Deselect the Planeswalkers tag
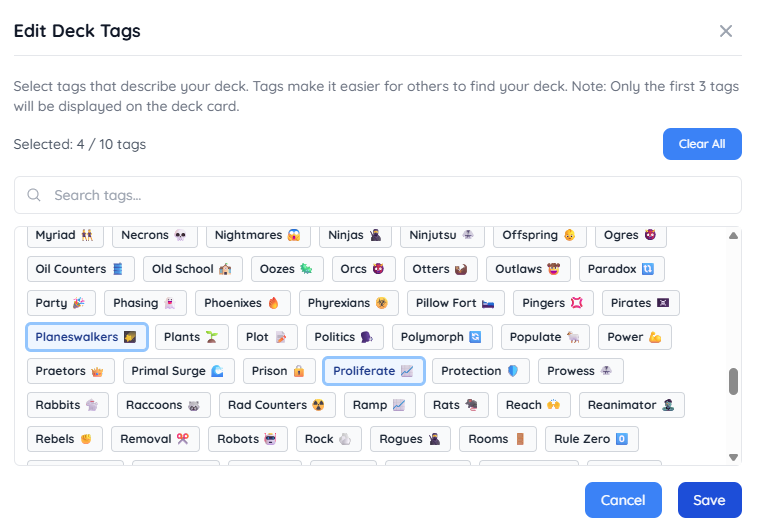The image size is (757, 529). (86, 337)
